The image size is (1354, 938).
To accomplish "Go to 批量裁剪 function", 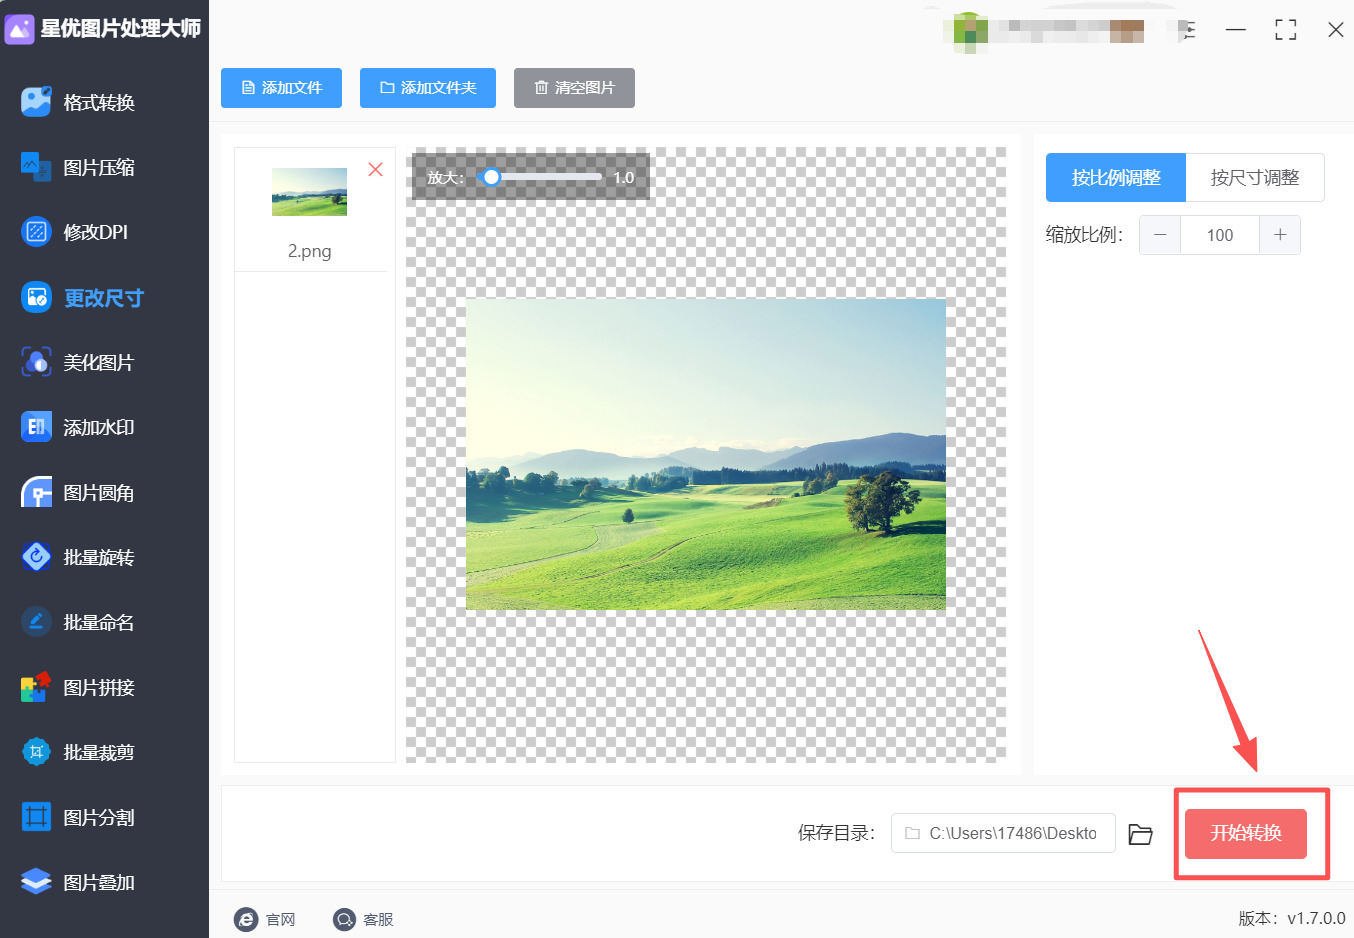I will (x=99, y=752).
